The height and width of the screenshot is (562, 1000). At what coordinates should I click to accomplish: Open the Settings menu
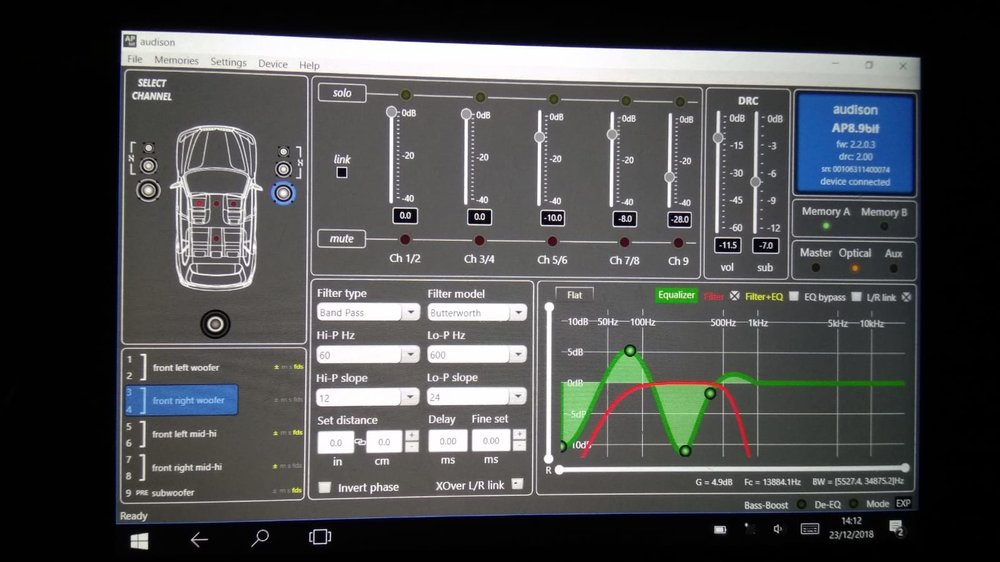pyautogui.click(x=228, y=62)
